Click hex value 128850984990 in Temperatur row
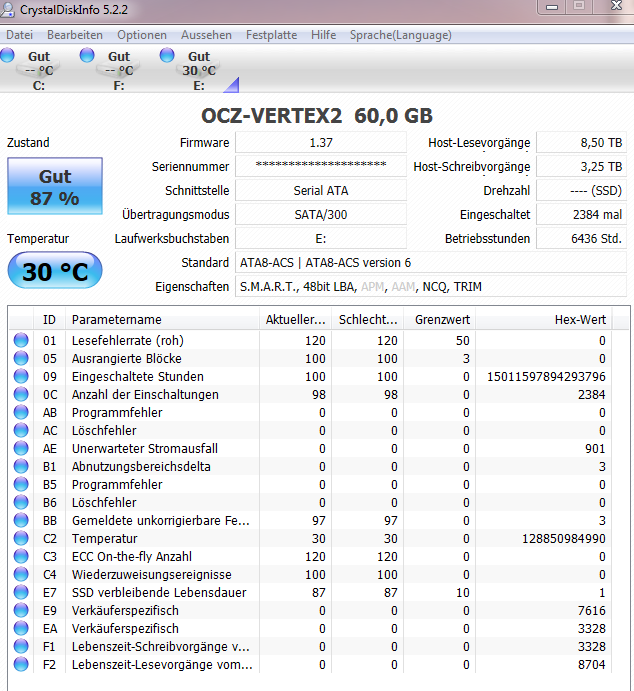This screenshot has width=634, height=691. coord(564,539)
